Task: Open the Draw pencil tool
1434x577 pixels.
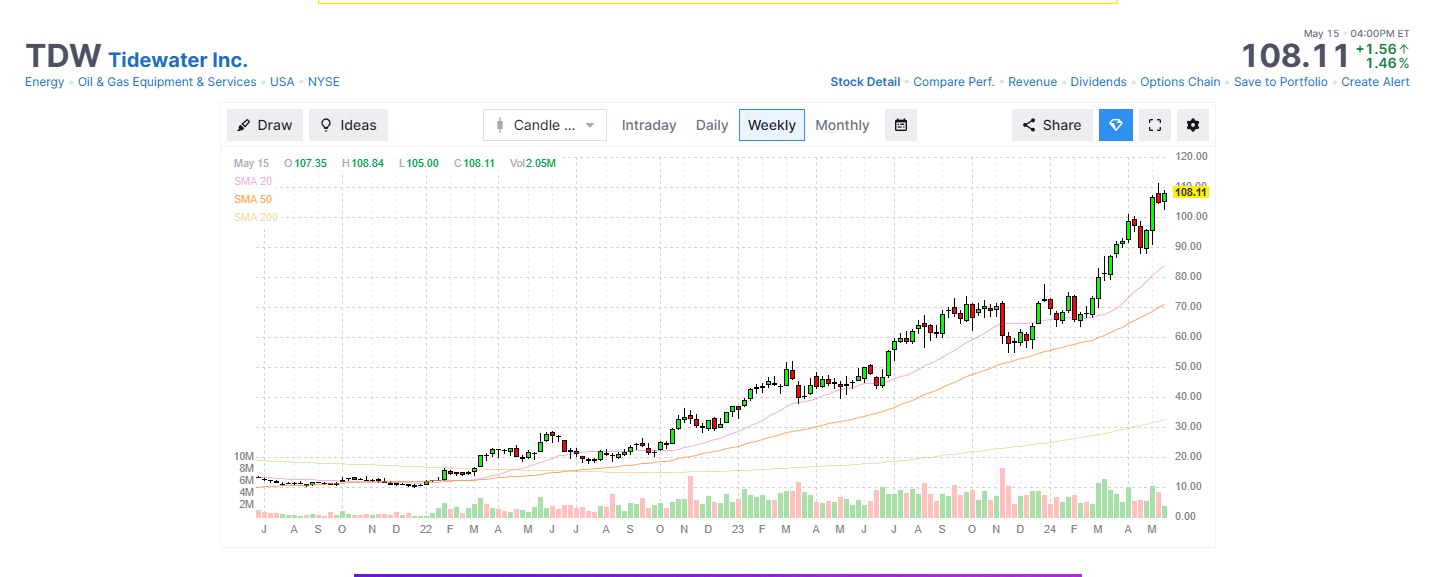Action: (265, 125)
